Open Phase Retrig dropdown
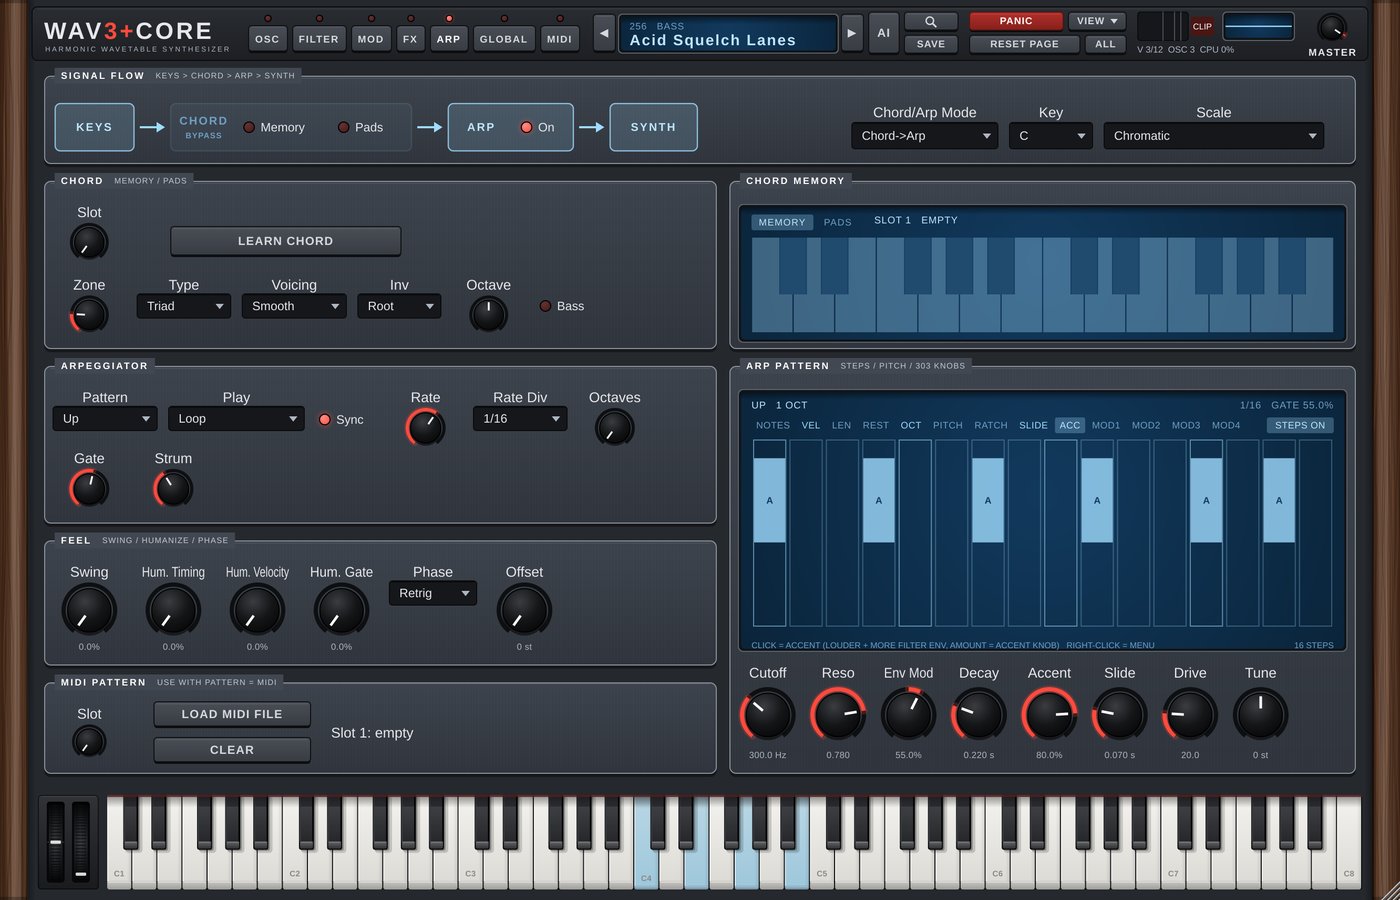The image size is (1400, 900). pos(432,593)
